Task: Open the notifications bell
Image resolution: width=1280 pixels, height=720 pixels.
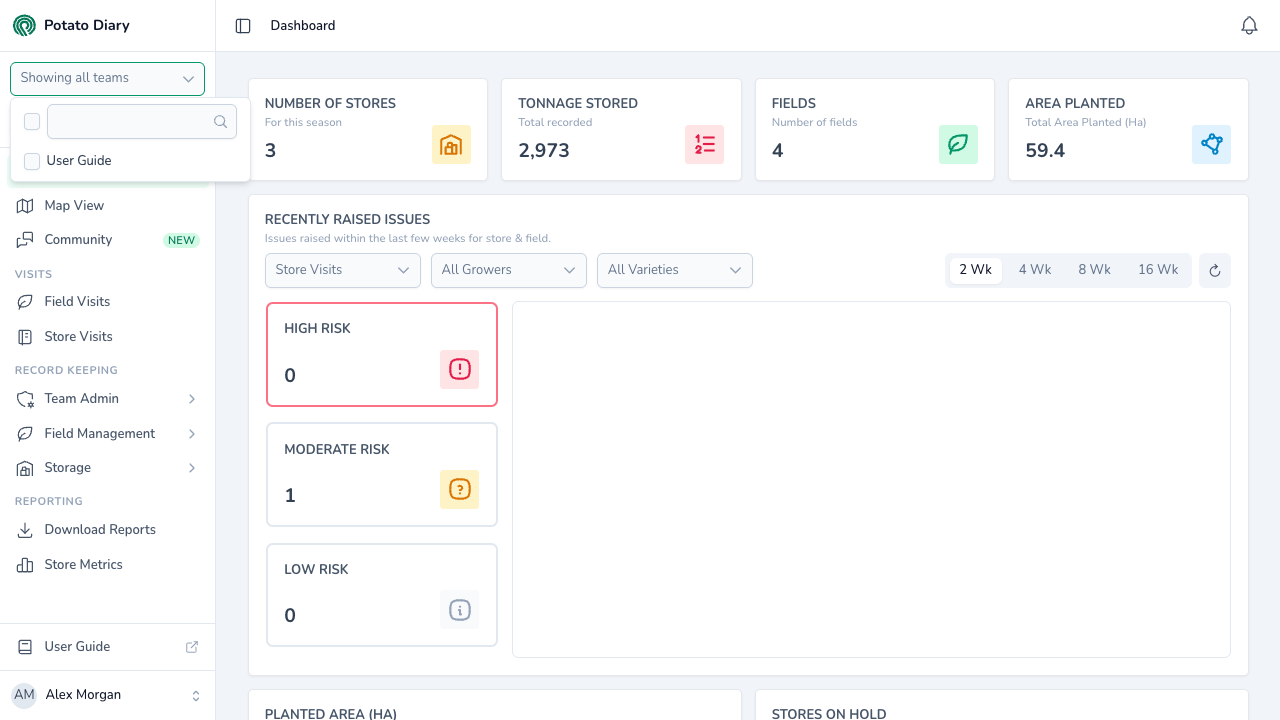Action: click(1249, 26)
